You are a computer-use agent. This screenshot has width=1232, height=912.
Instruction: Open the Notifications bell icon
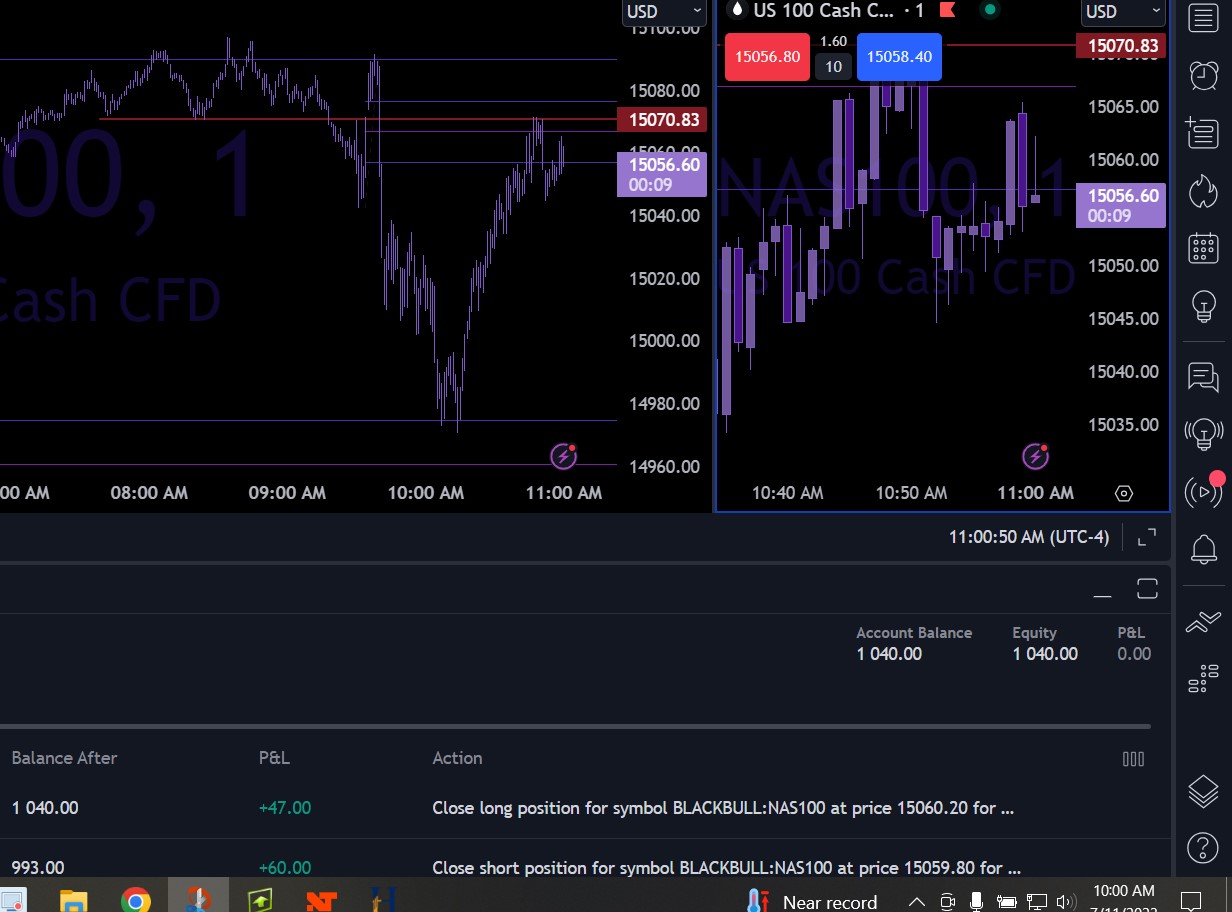click(1202, 549)
